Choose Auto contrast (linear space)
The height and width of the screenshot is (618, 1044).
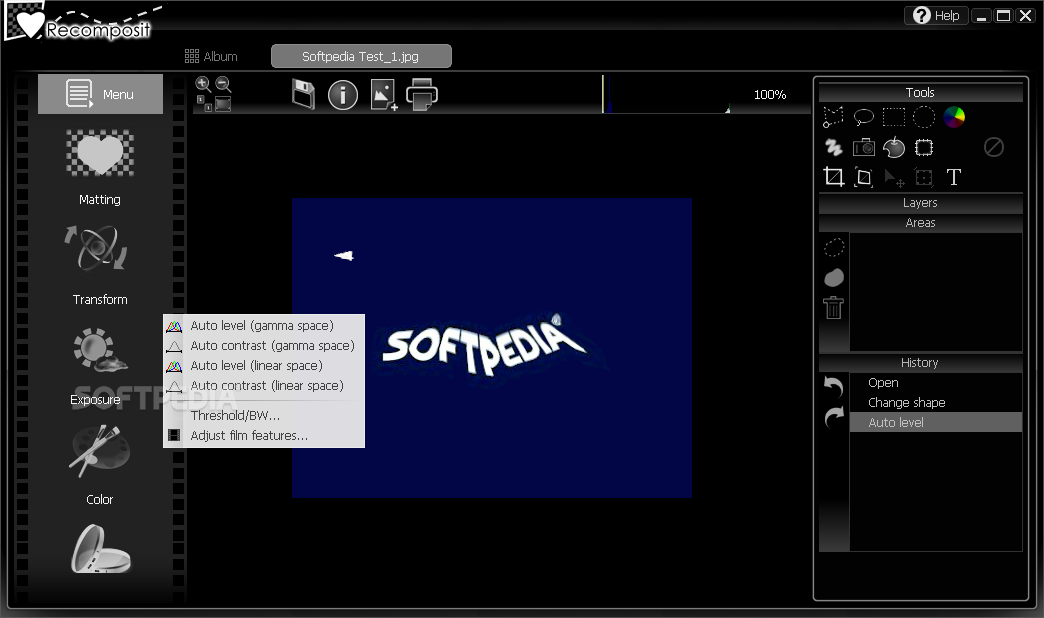(264, 386)
